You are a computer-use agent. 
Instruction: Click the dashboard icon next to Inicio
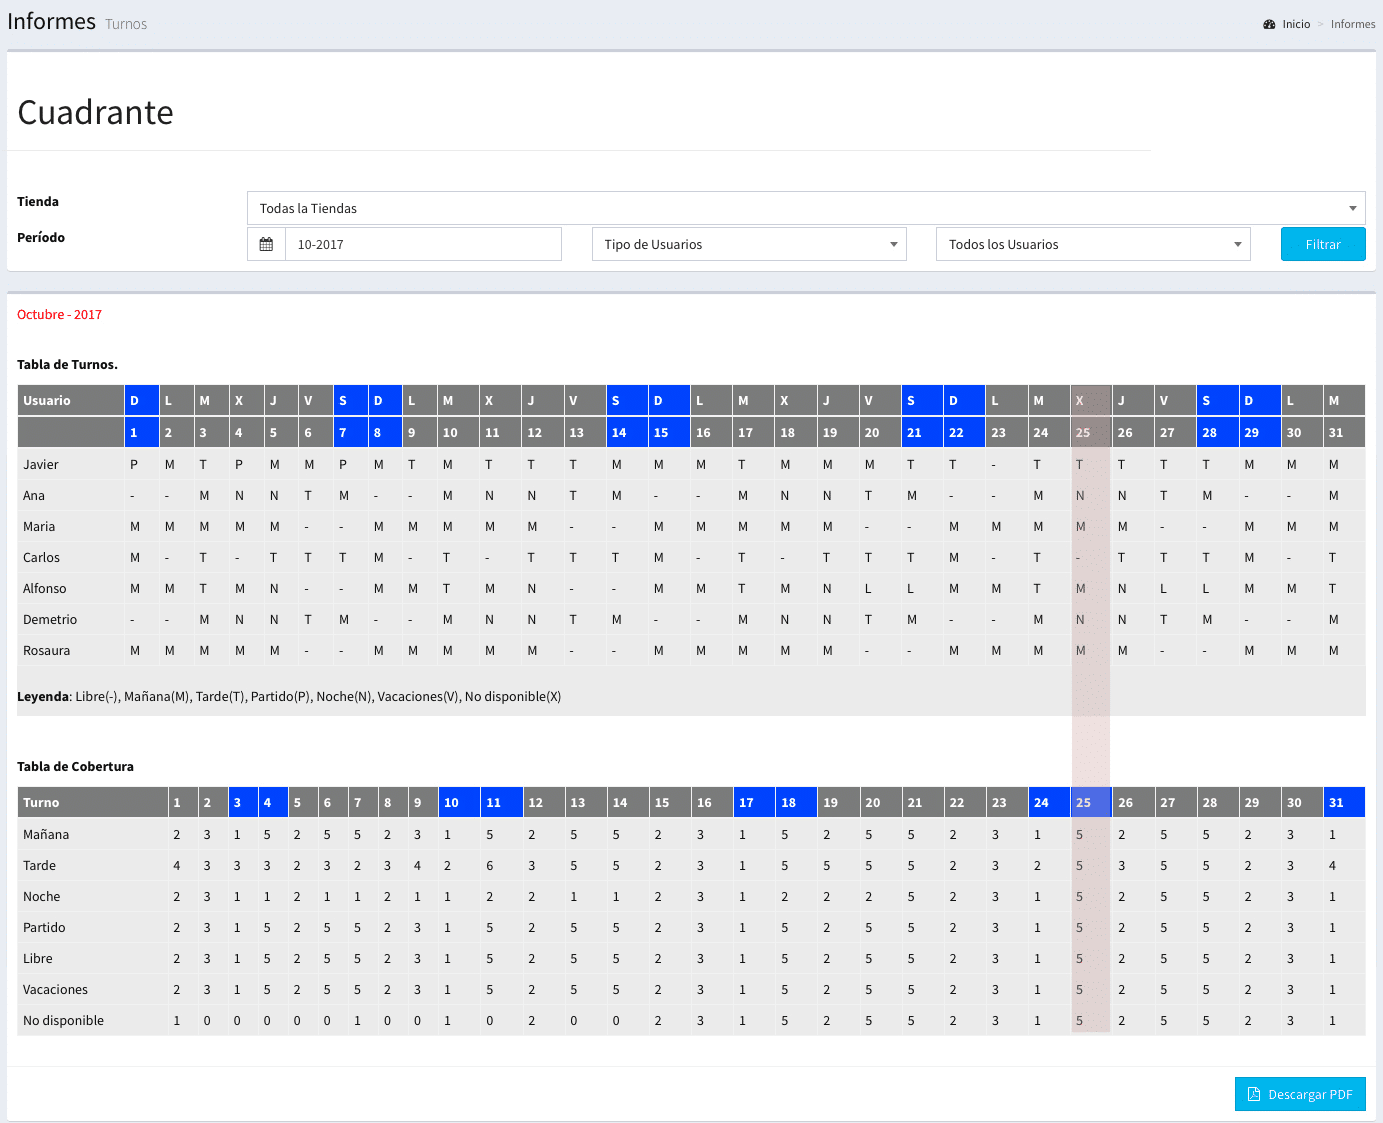coord(1269,24)
